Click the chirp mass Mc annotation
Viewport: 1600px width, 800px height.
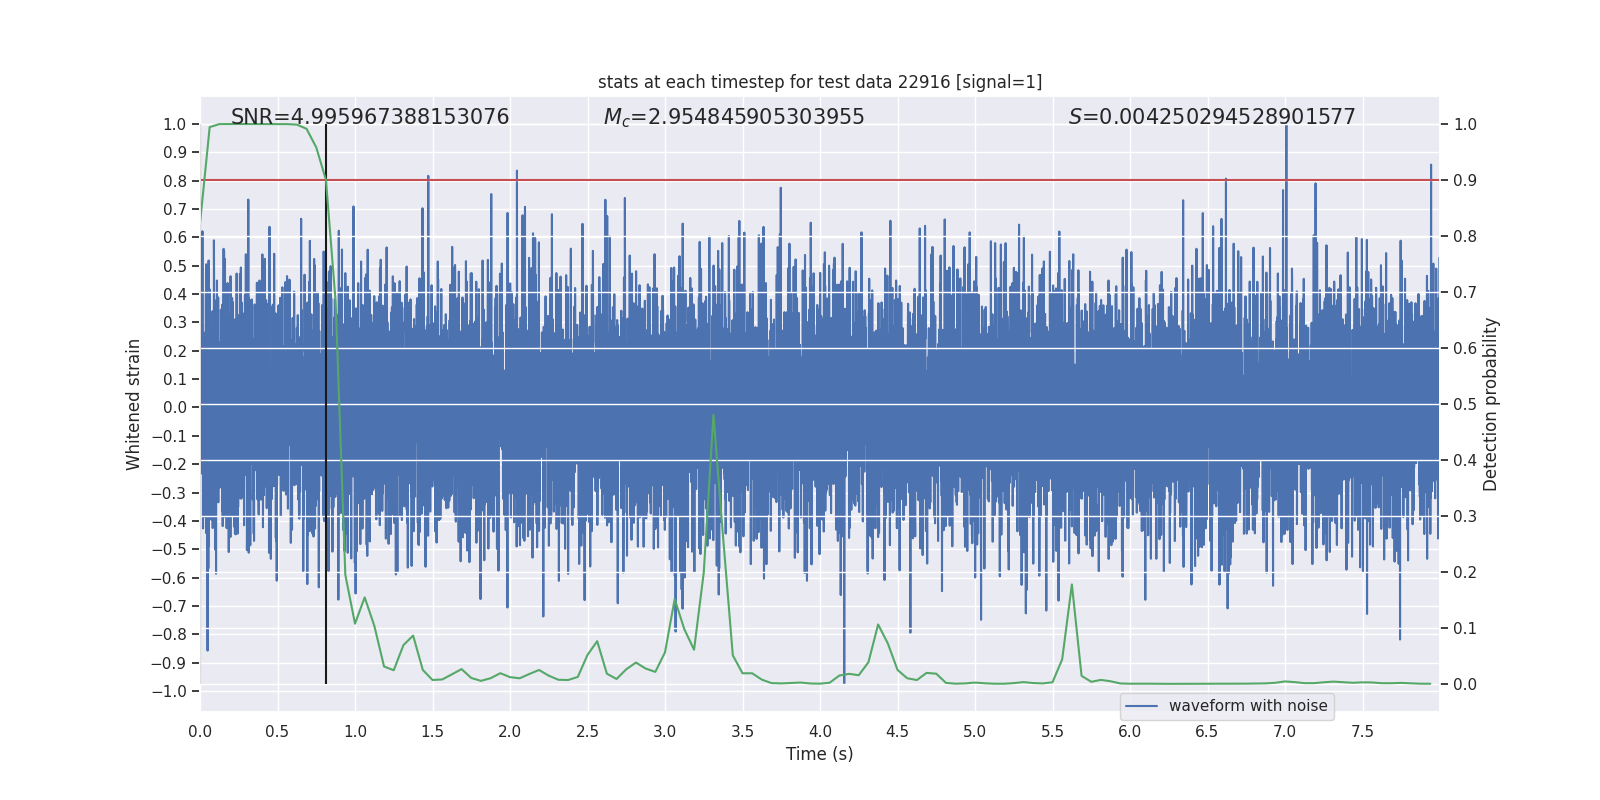[734, 117]
